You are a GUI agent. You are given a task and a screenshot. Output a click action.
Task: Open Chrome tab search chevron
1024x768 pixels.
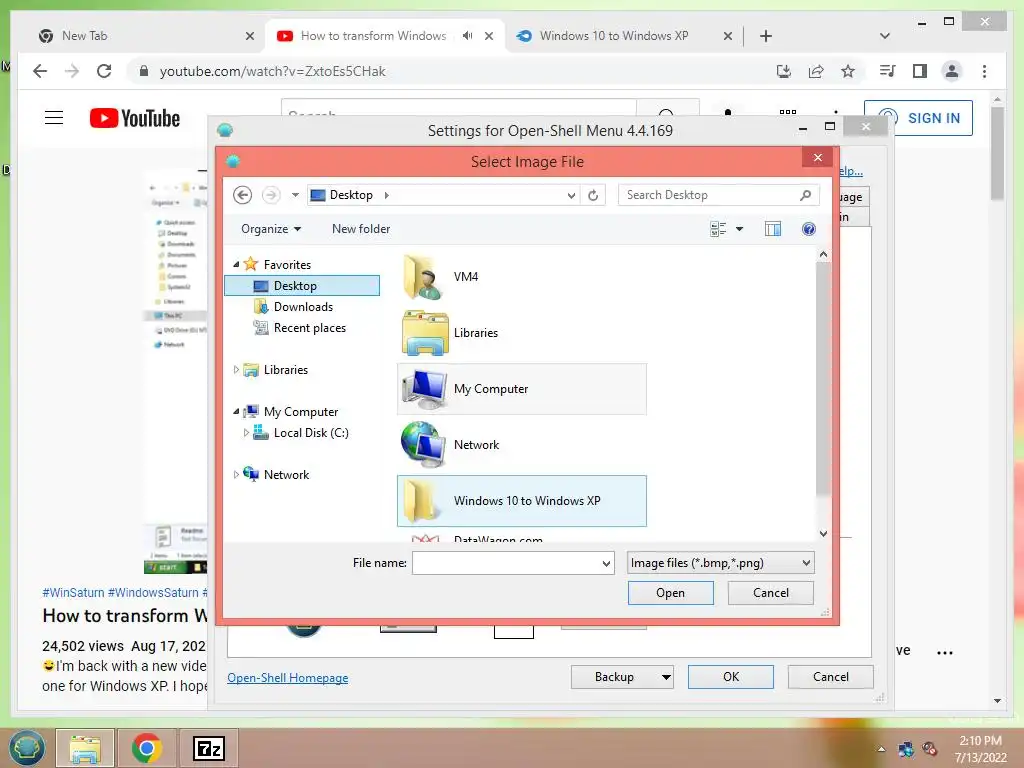click(x=885, y=36)
